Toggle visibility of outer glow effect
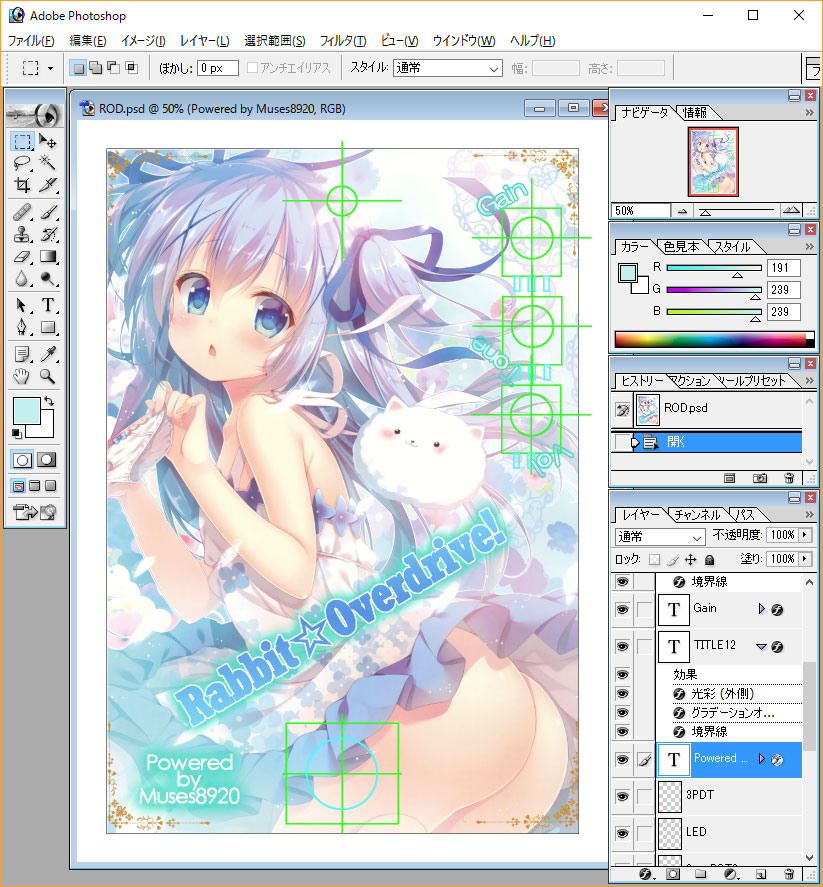The height and width of the screenshot is (887, 823). click(622, 694)
